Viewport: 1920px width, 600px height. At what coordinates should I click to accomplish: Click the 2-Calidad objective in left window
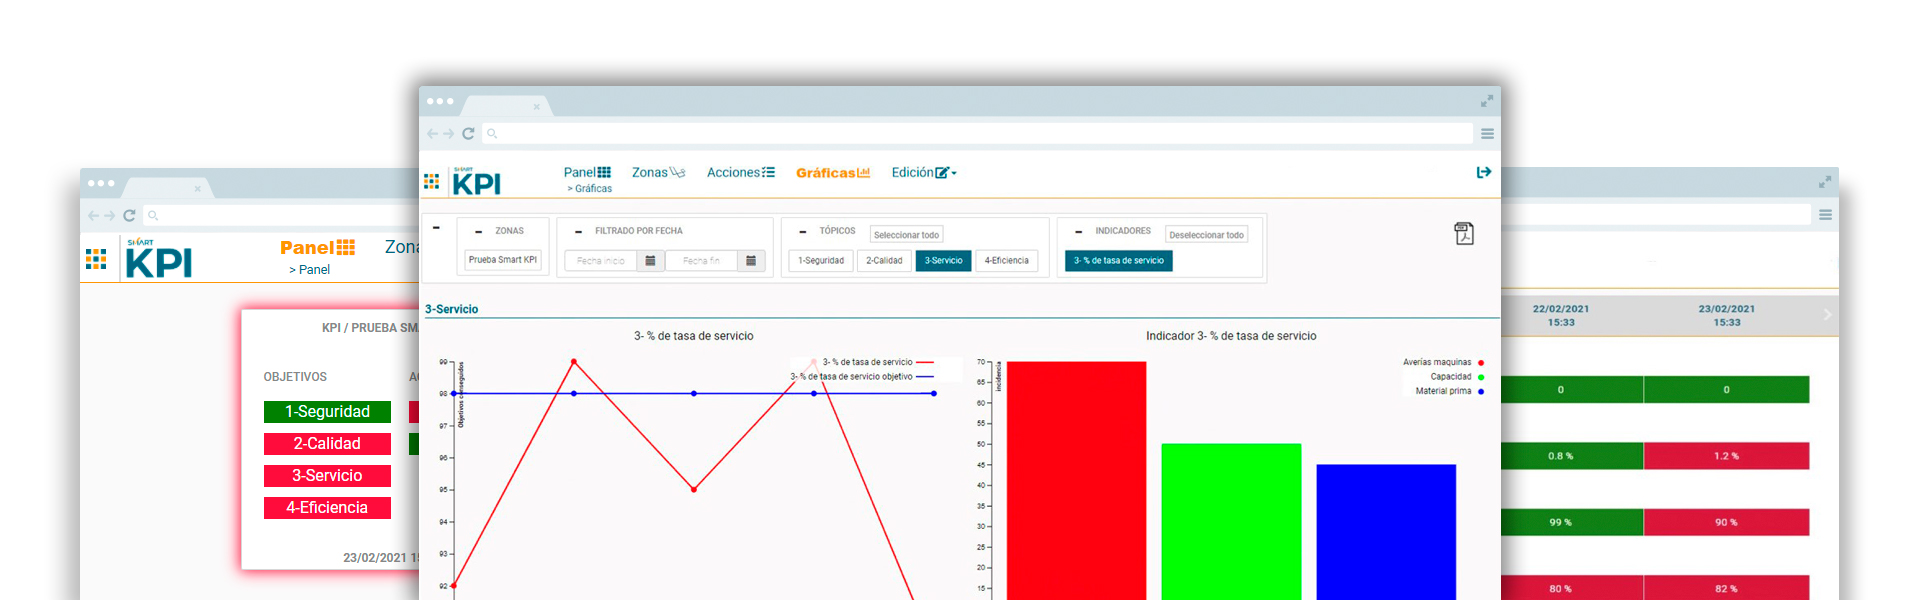[x=327, y=444]
